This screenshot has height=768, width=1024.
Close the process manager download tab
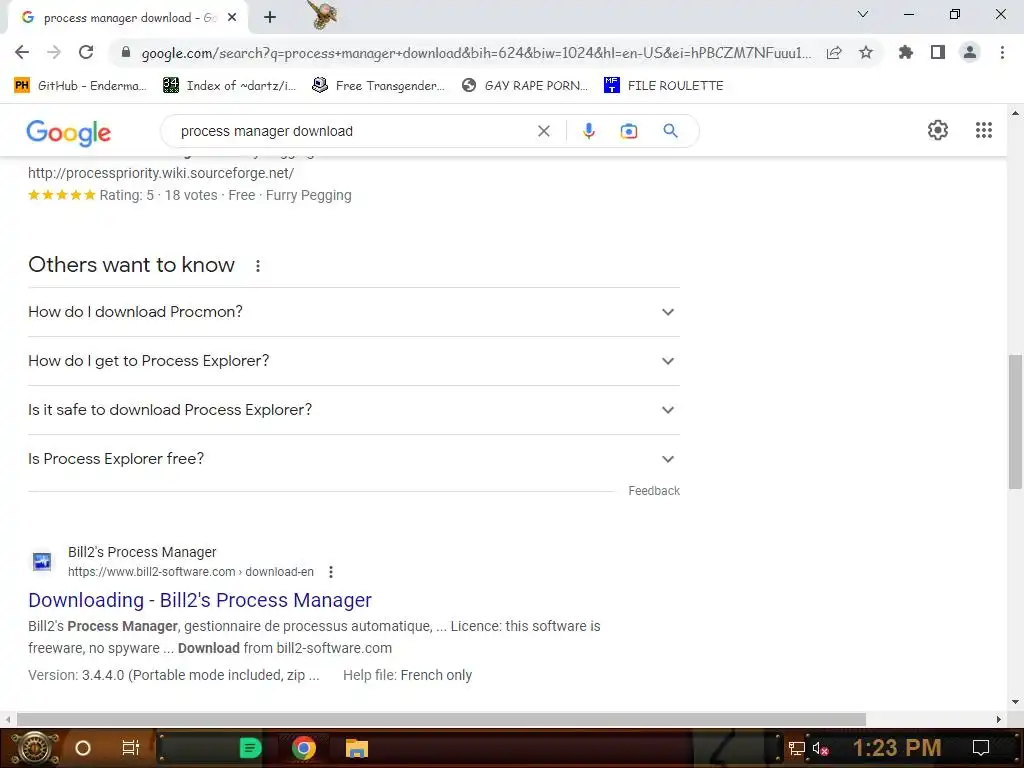coord(232,18)
